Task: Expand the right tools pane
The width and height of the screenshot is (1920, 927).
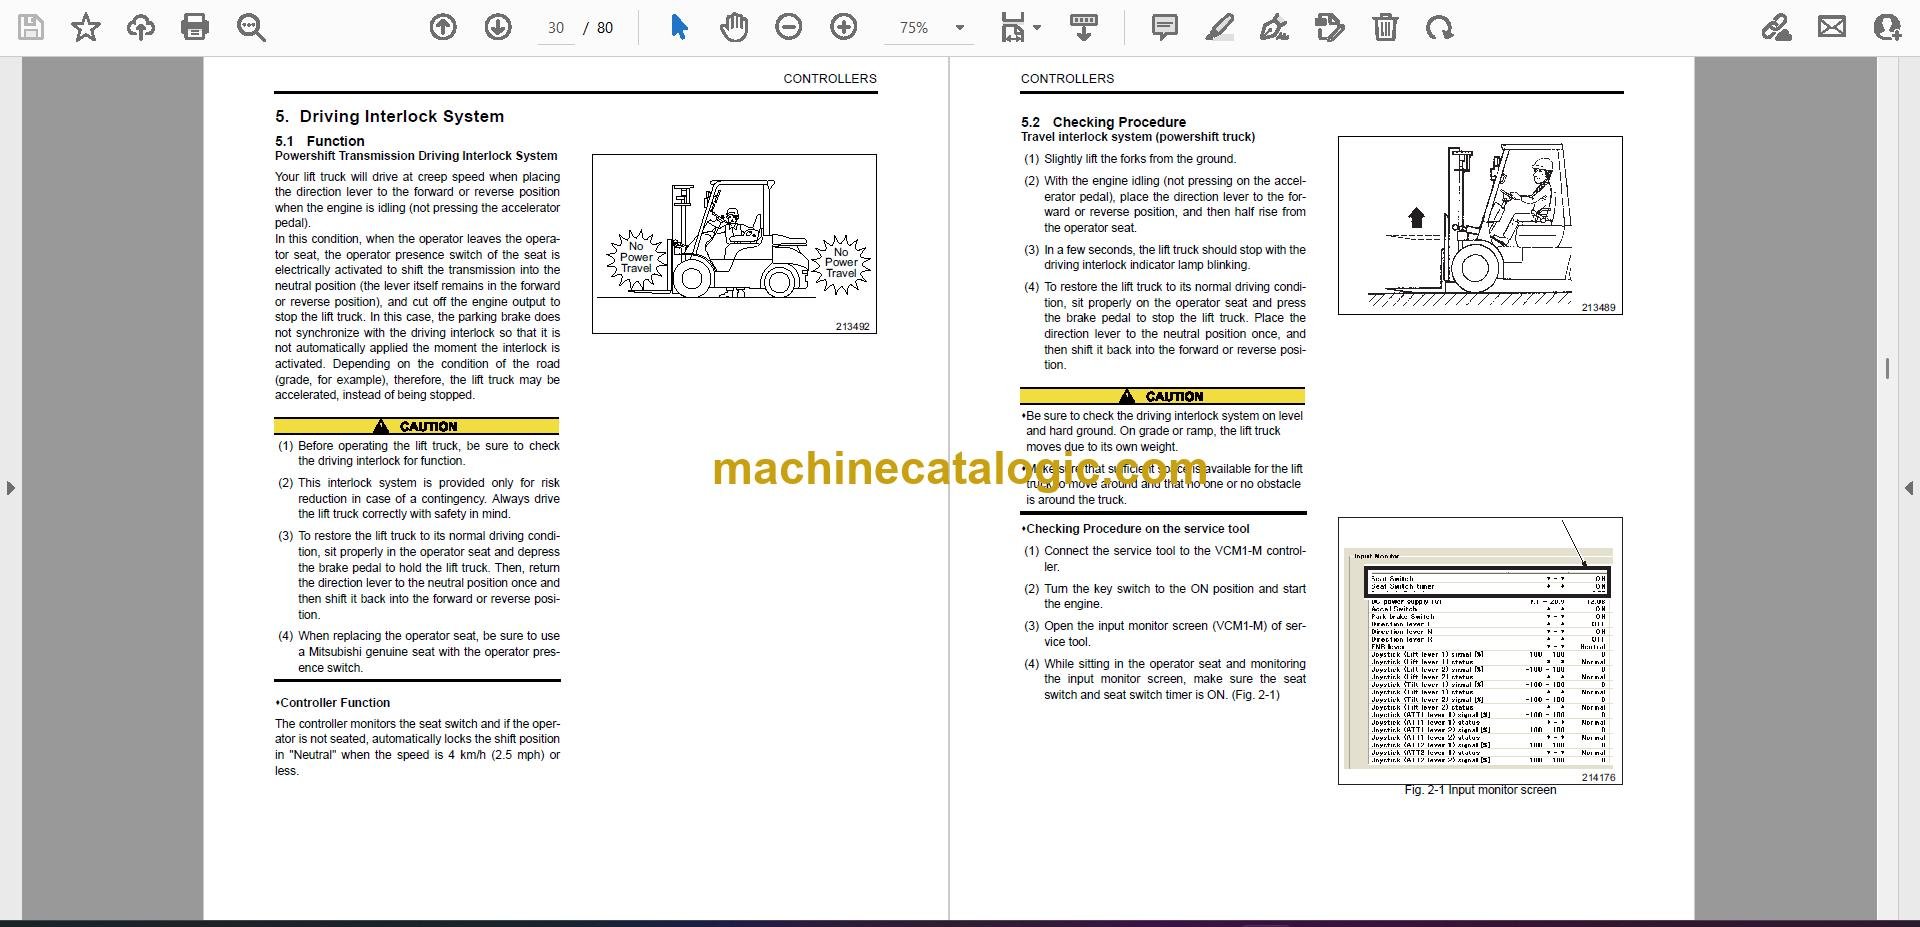Action: pyautogui.click(x=1908, y=489)
